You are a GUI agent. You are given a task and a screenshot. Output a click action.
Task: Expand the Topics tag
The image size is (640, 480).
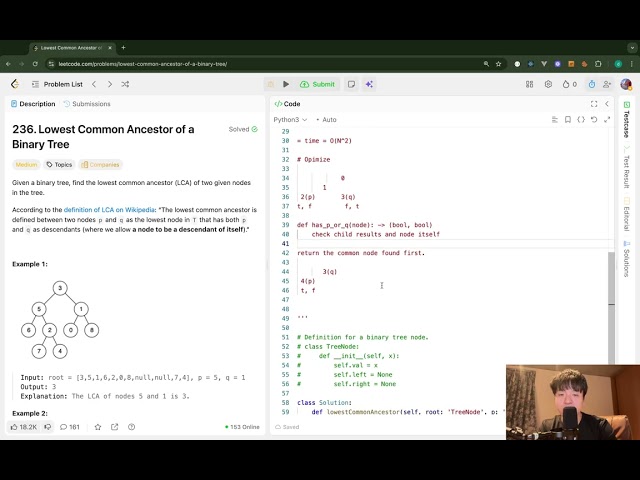click(x=59, y=164)
